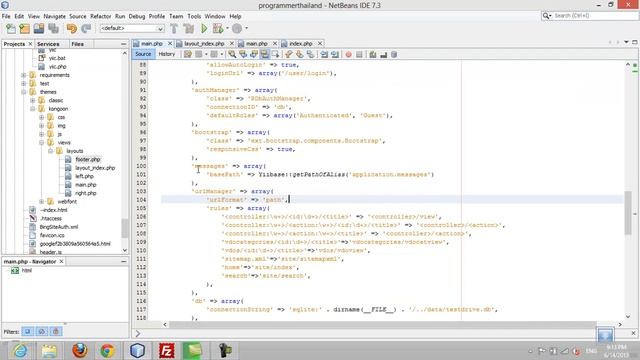Expand the css folder node
640x360 pixels.
coord(42,117)
